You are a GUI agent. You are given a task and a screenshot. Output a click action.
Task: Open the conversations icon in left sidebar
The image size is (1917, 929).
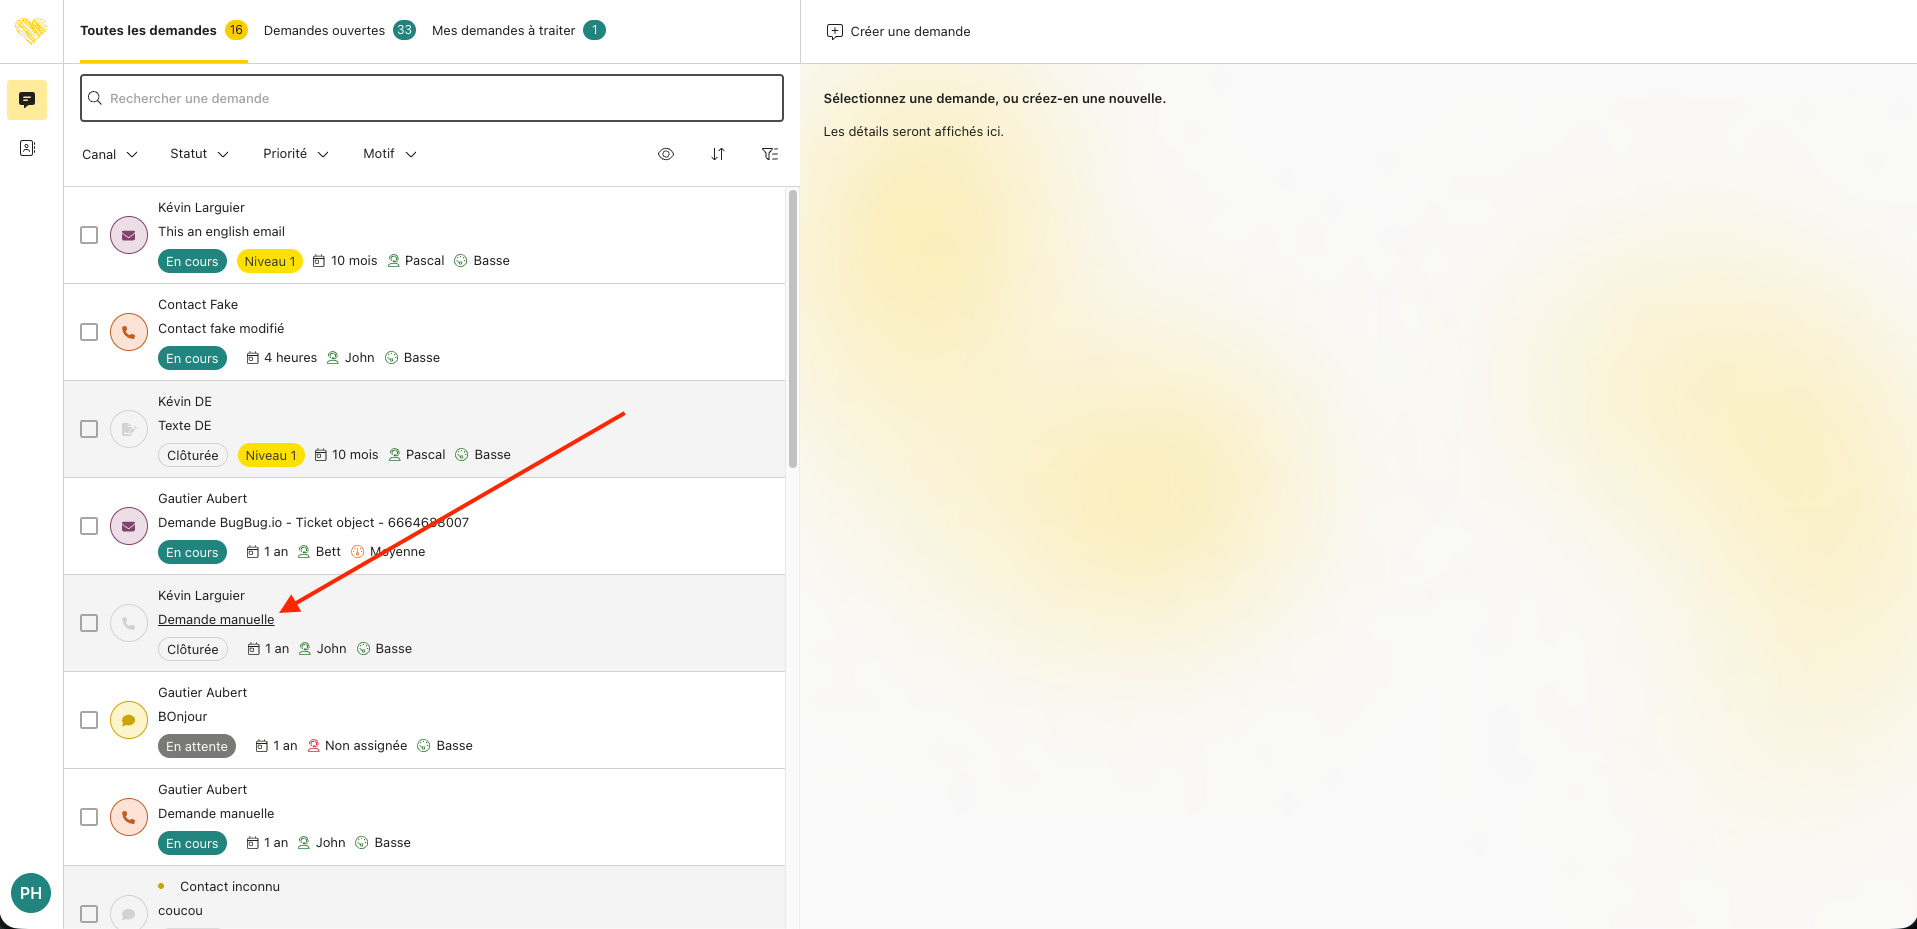(x=27, y=100)
